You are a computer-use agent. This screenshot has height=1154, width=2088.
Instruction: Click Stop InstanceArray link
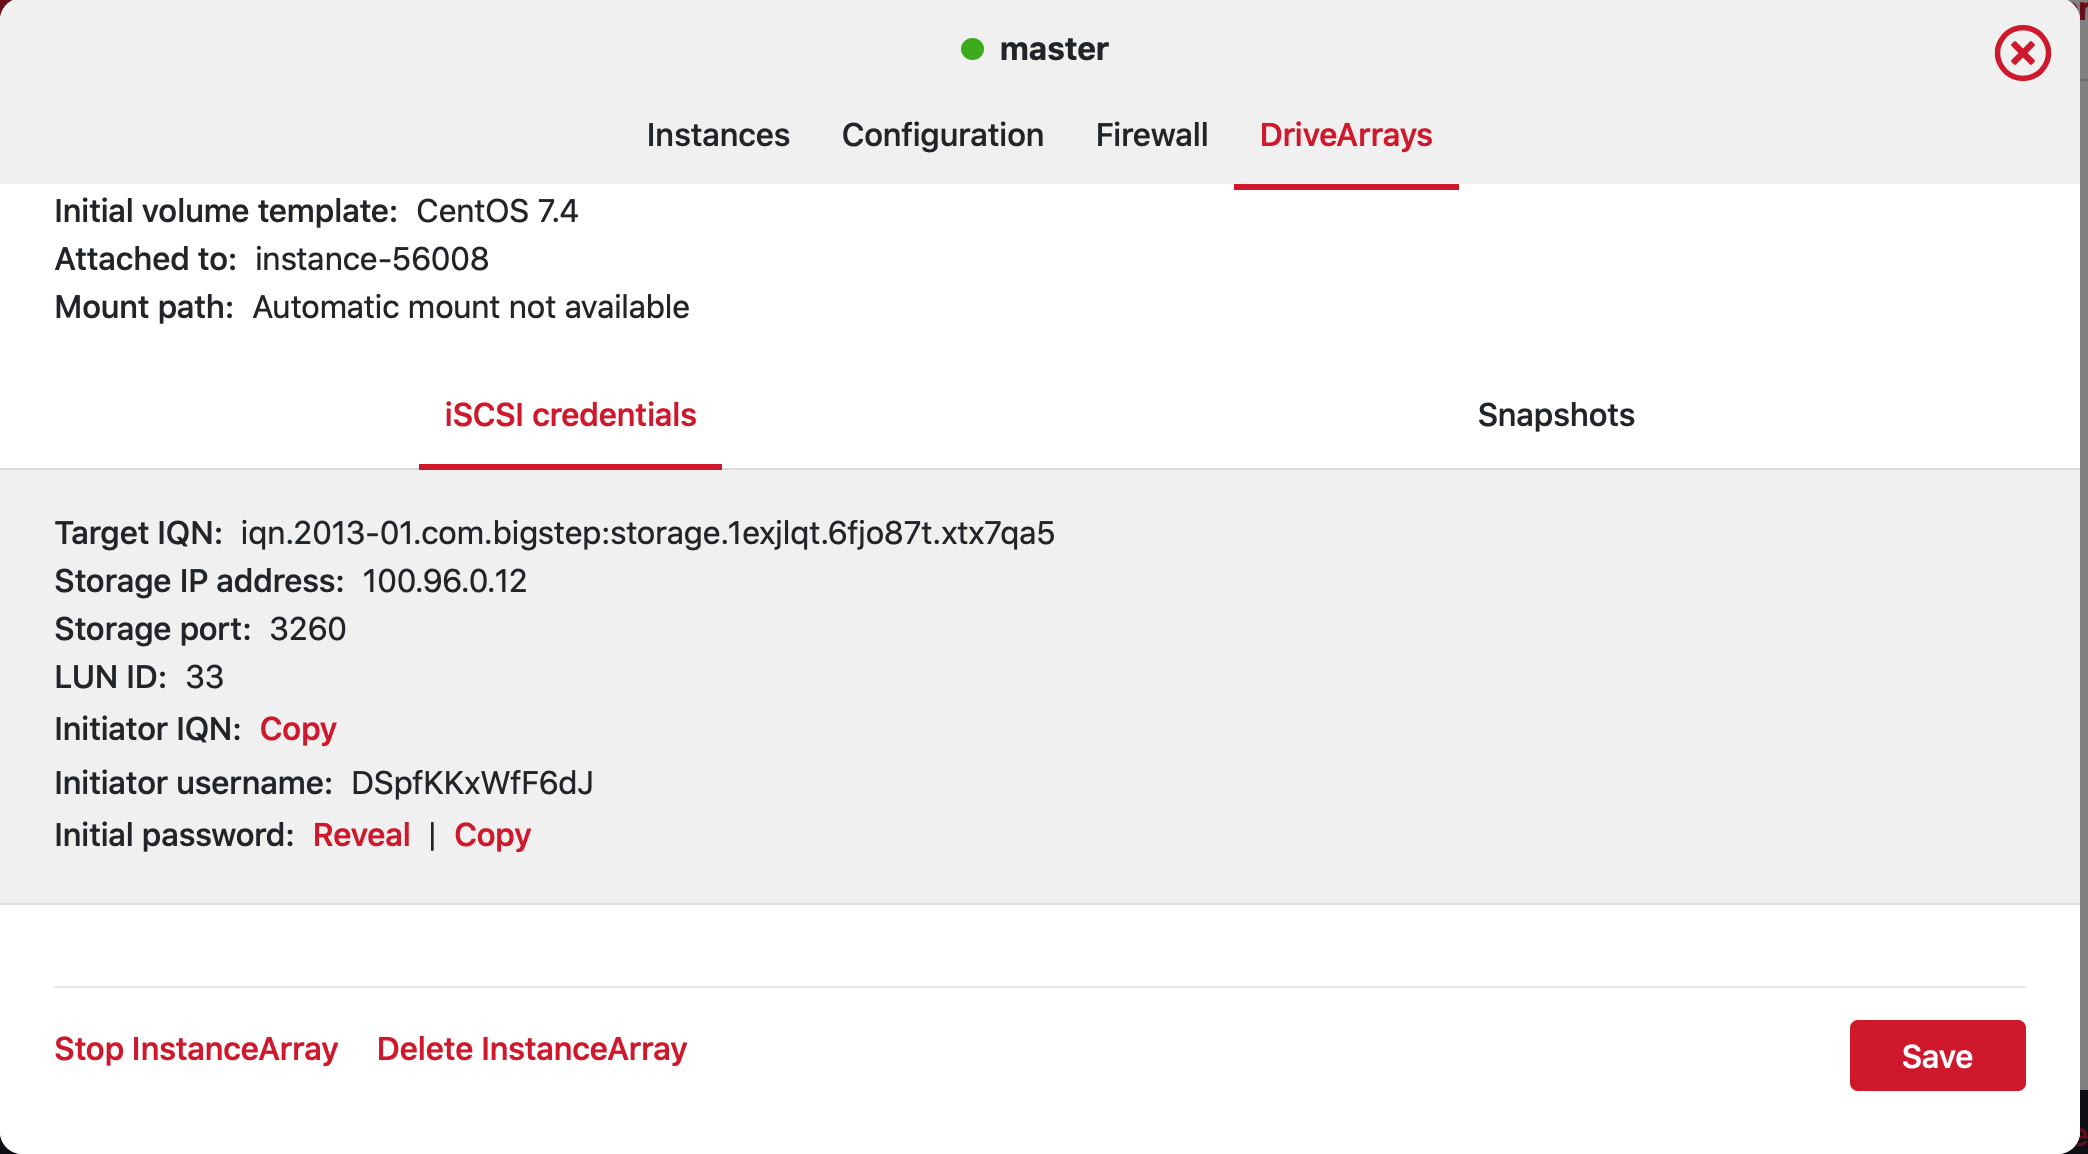click(196, 1049)
